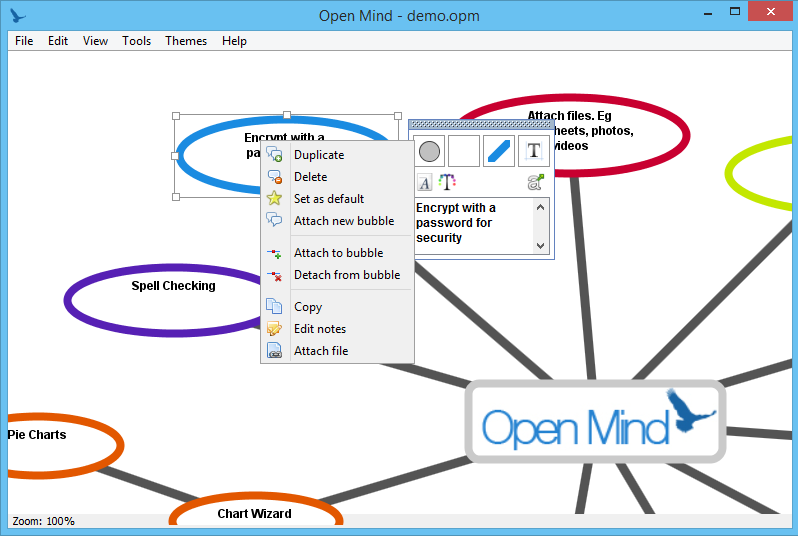Click the Copy pages icon

point(274,306)
